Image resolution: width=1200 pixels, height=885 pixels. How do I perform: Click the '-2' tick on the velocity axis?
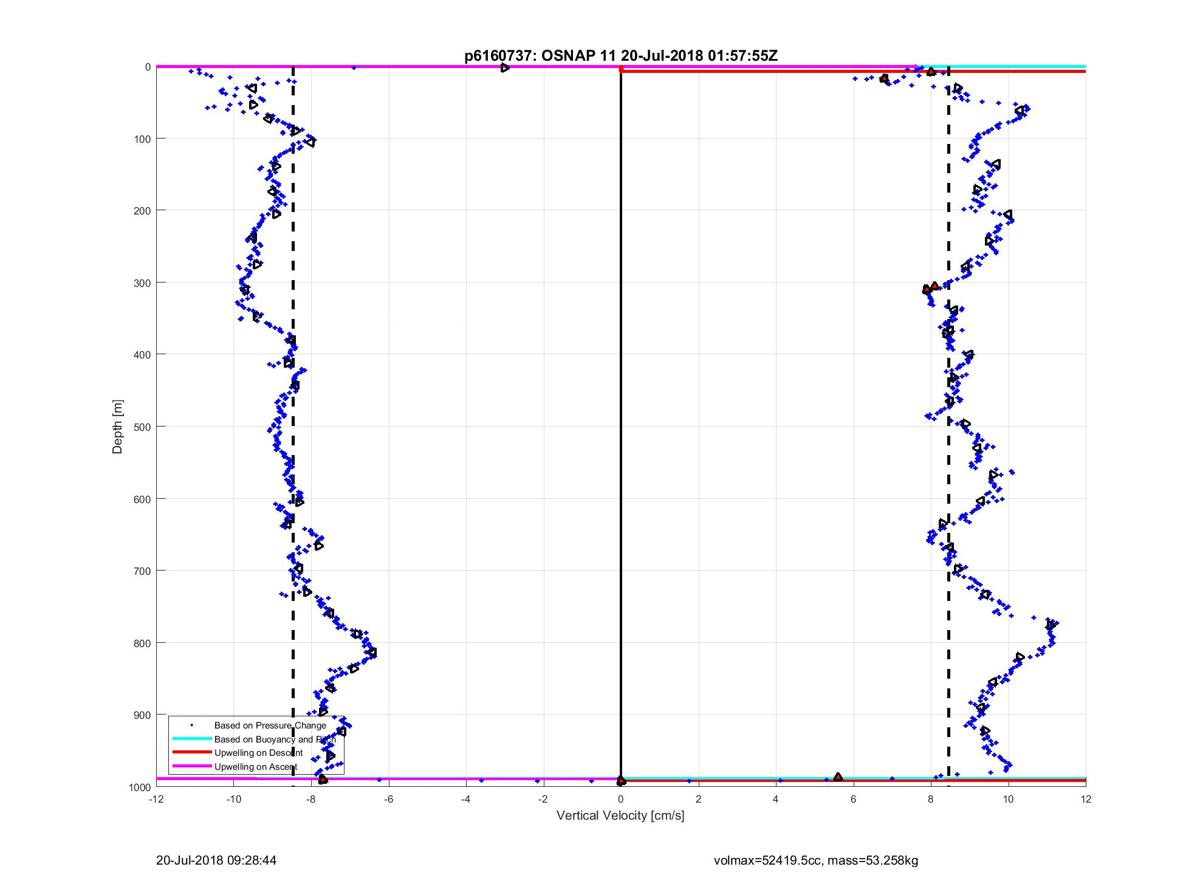coord(543,799)
